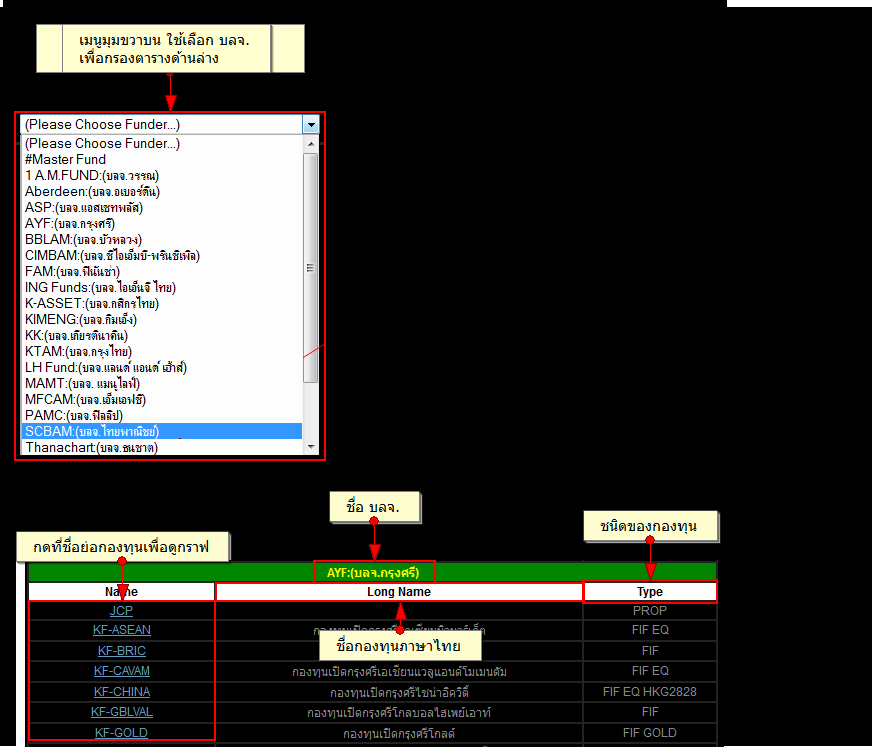The width and height of the screenshot is (876, 755).
Task: Open the KF-GBLVAL fund link
Action: [121, 712]
